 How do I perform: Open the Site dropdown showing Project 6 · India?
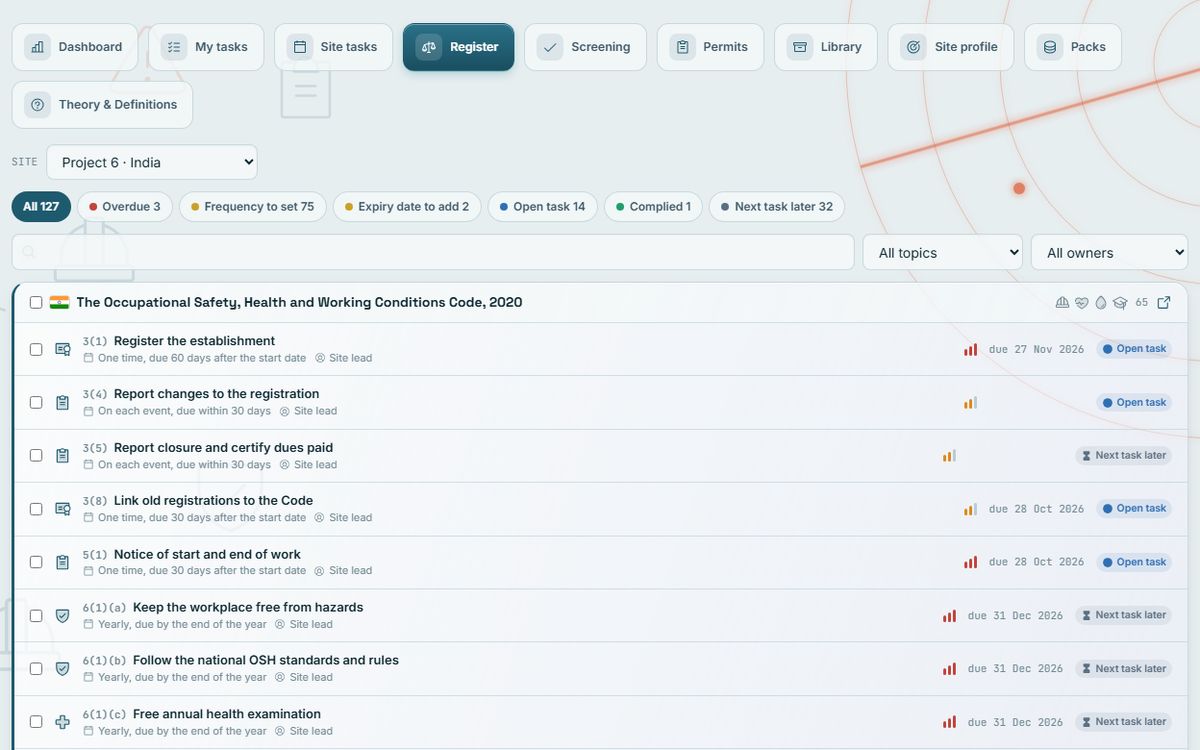pos(152,162)
